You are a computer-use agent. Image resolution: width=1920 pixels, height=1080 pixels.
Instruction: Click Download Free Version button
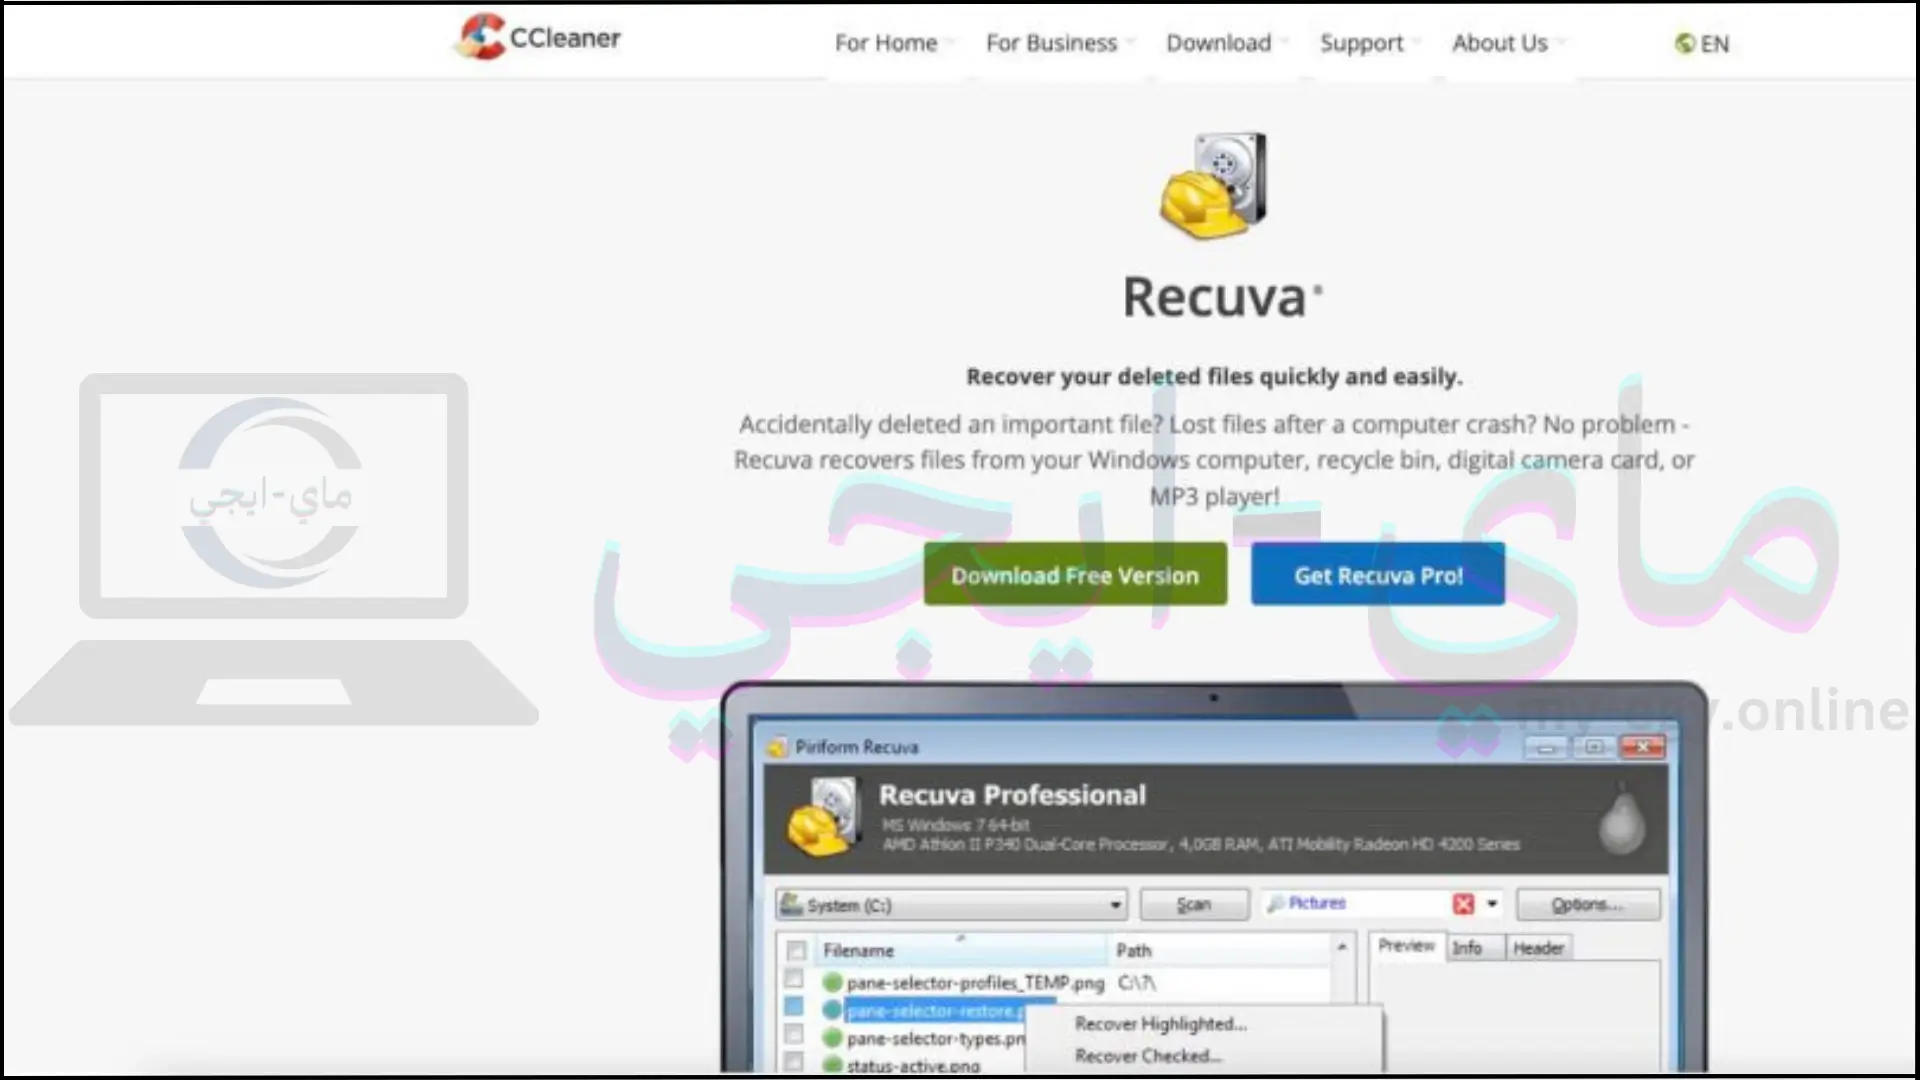1075,574
